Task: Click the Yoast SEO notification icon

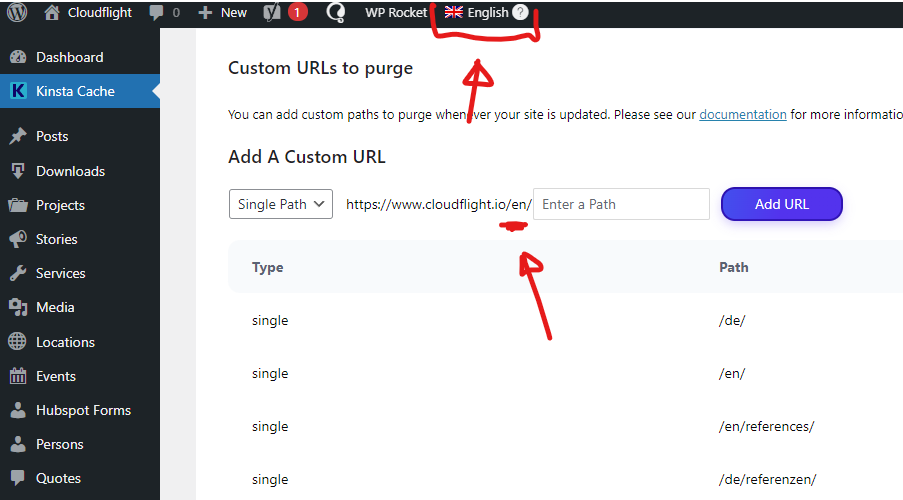Action: click(x=272, y=12)
